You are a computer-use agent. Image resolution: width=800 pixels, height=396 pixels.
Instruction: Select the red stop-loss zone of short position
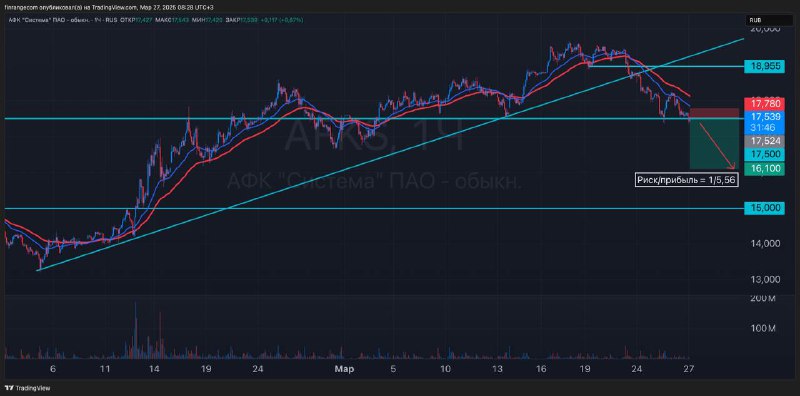714,114
